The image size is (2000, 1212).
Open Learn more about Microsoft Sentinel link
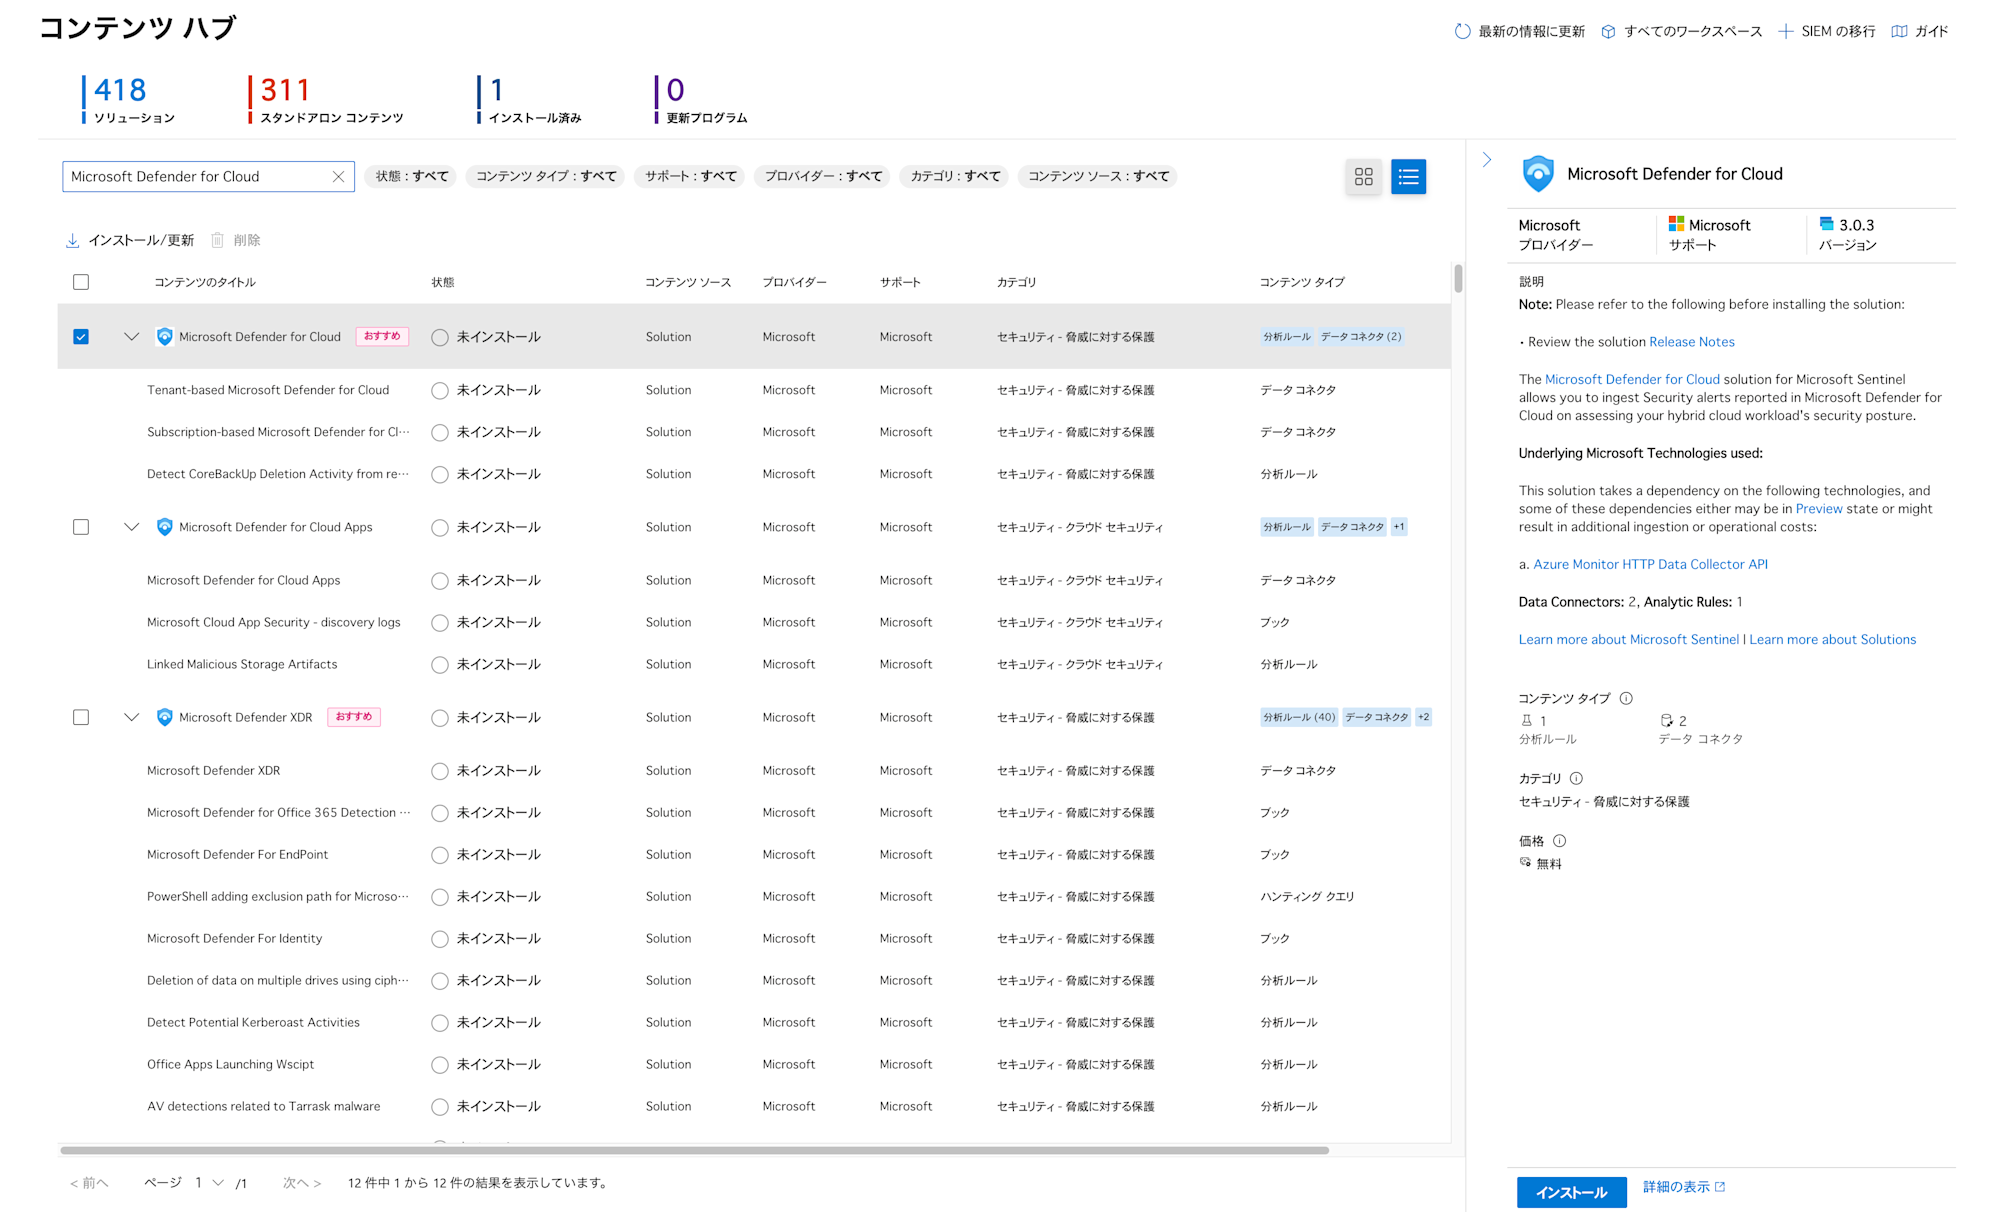click(1628, 639)
